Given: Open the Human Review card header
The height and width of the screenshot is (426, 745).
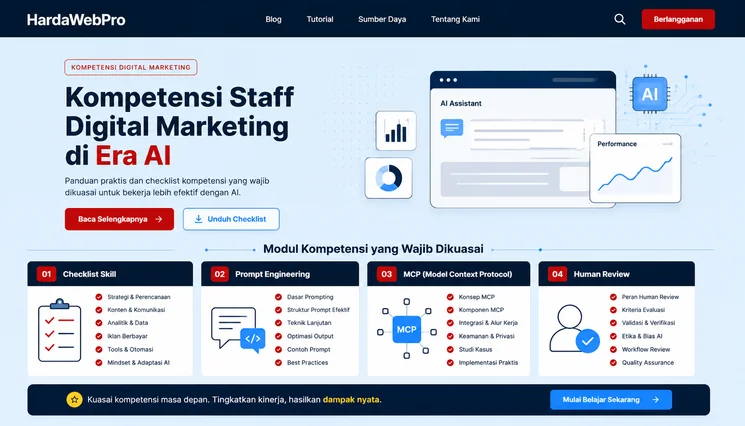Looking at the screenshot, I should (617, 274).
